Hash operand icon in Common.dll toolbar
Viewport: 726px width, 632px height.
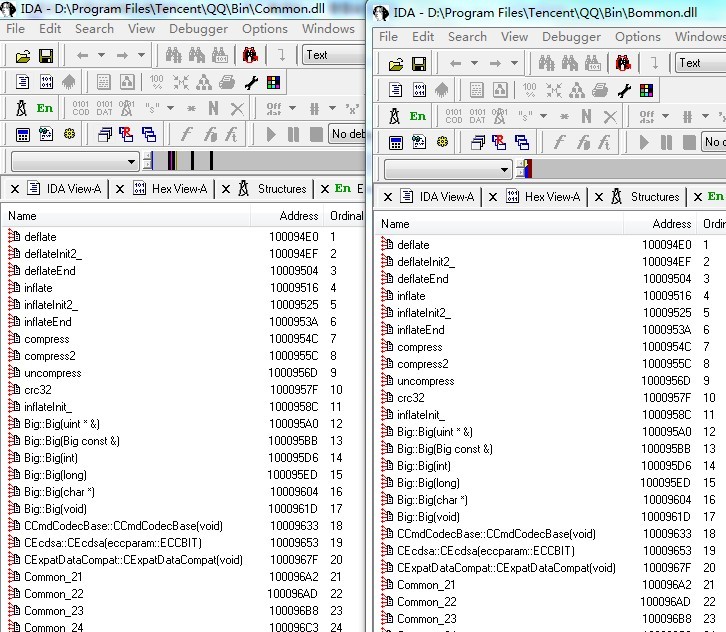tap(314, 109)
